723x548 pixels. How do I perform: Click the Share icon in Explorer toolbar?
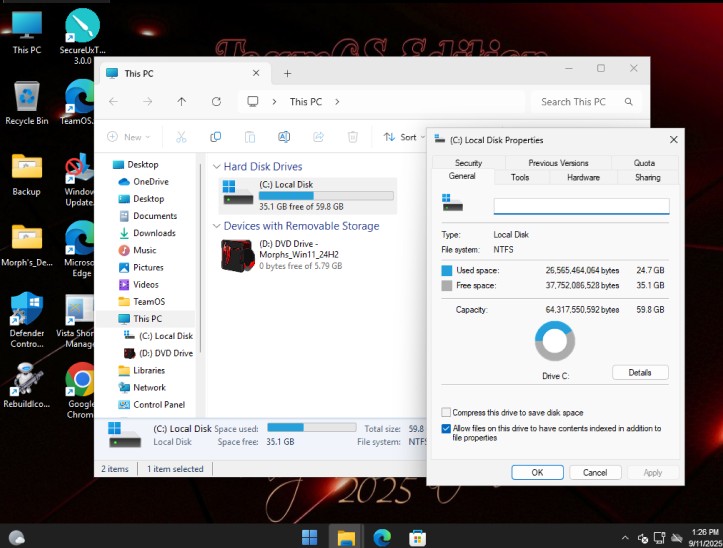pos(318,137)
